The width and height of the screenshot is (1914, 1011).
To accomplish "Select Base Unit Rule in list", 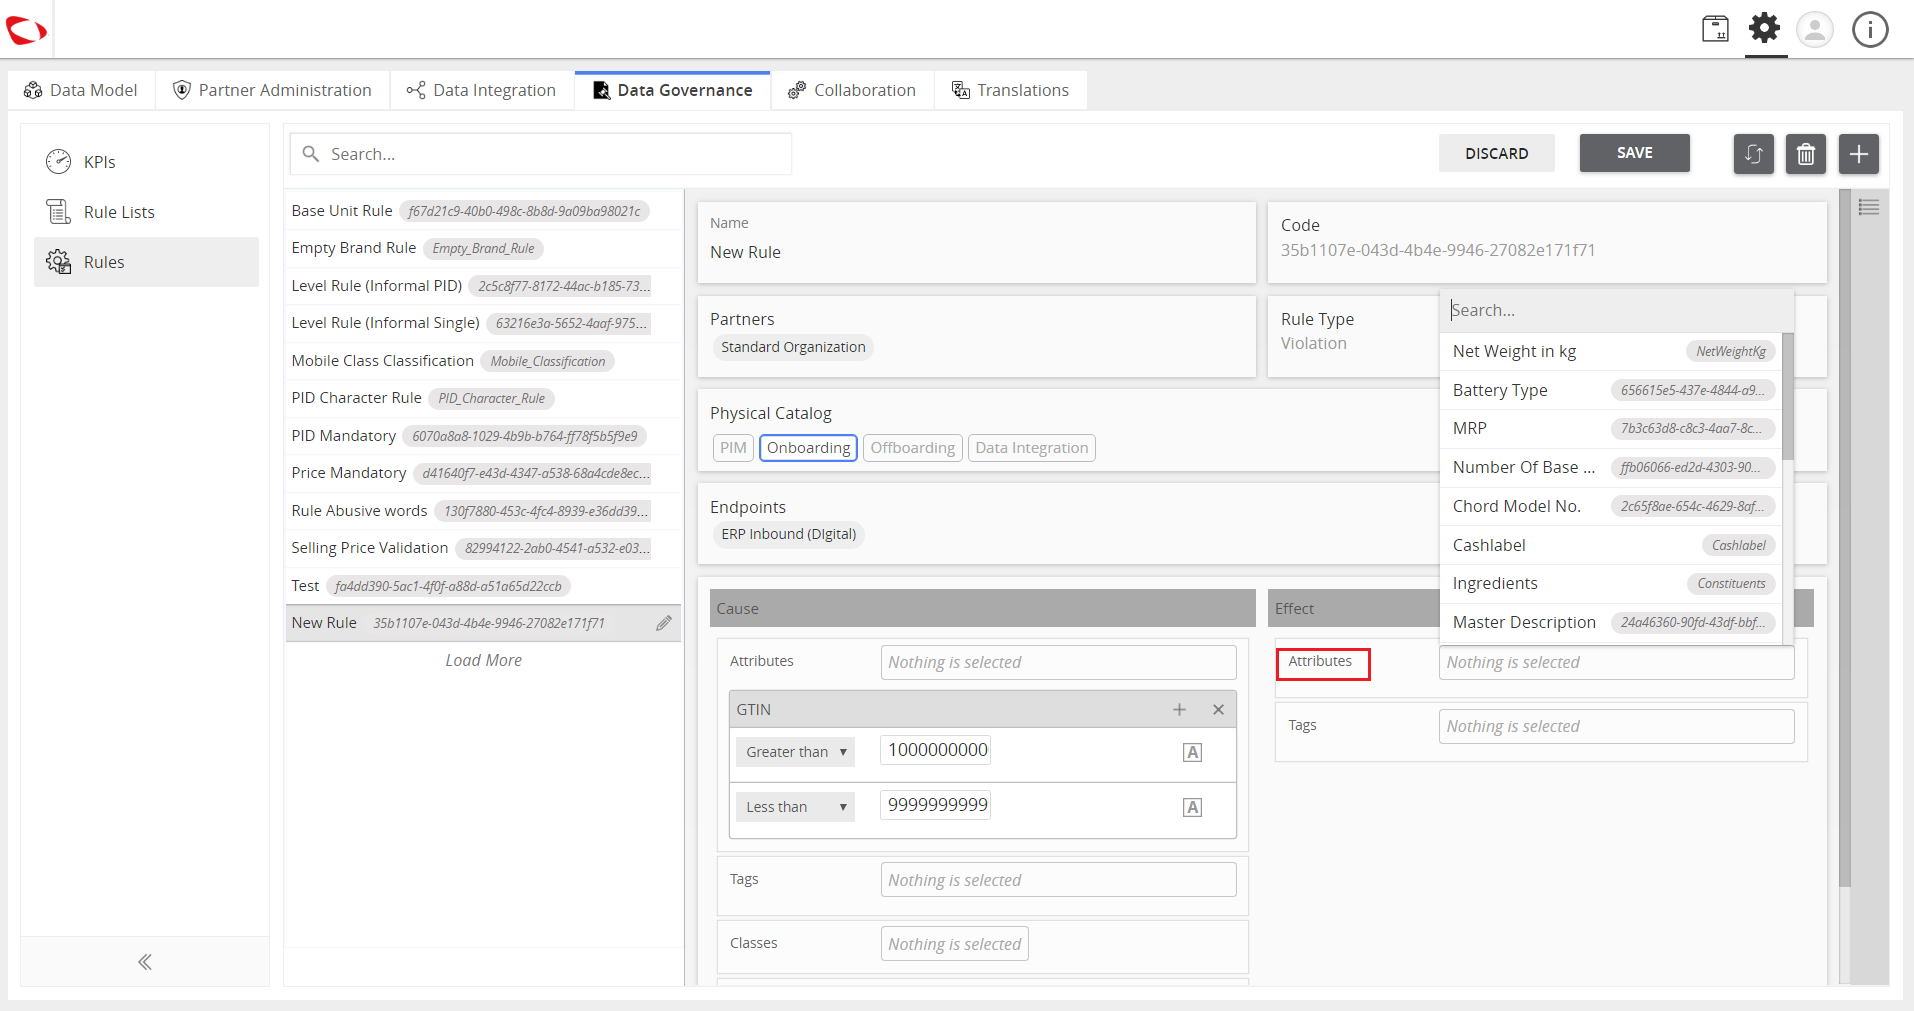I will (484, 211).
